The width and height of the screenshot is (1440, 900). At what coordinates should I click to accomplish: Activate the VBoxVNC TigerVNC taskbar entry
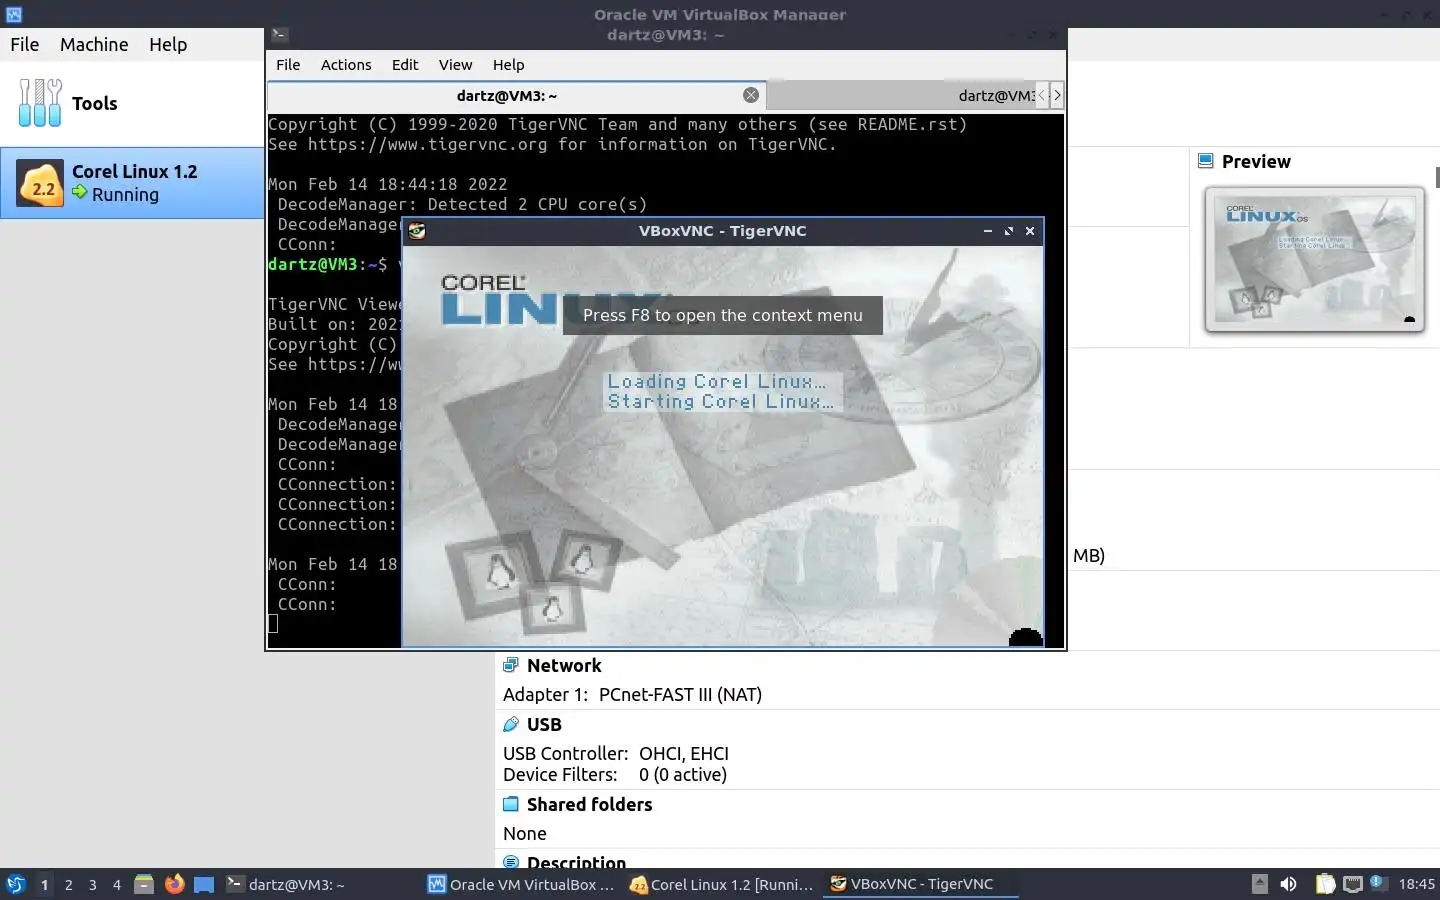pos(922,884)
